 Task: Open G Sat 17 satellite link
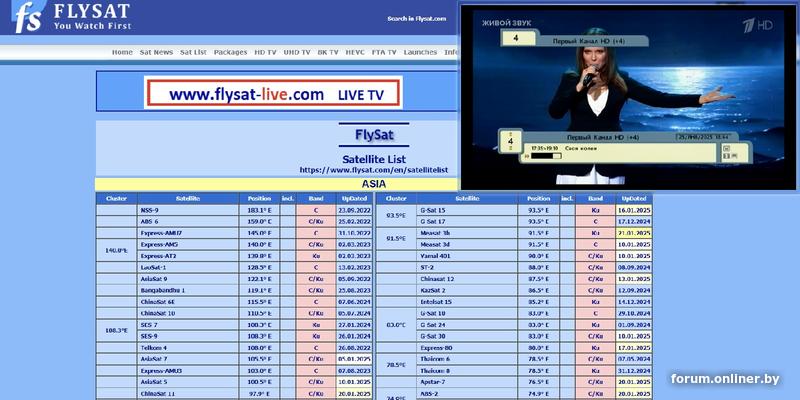click(433, 221)
